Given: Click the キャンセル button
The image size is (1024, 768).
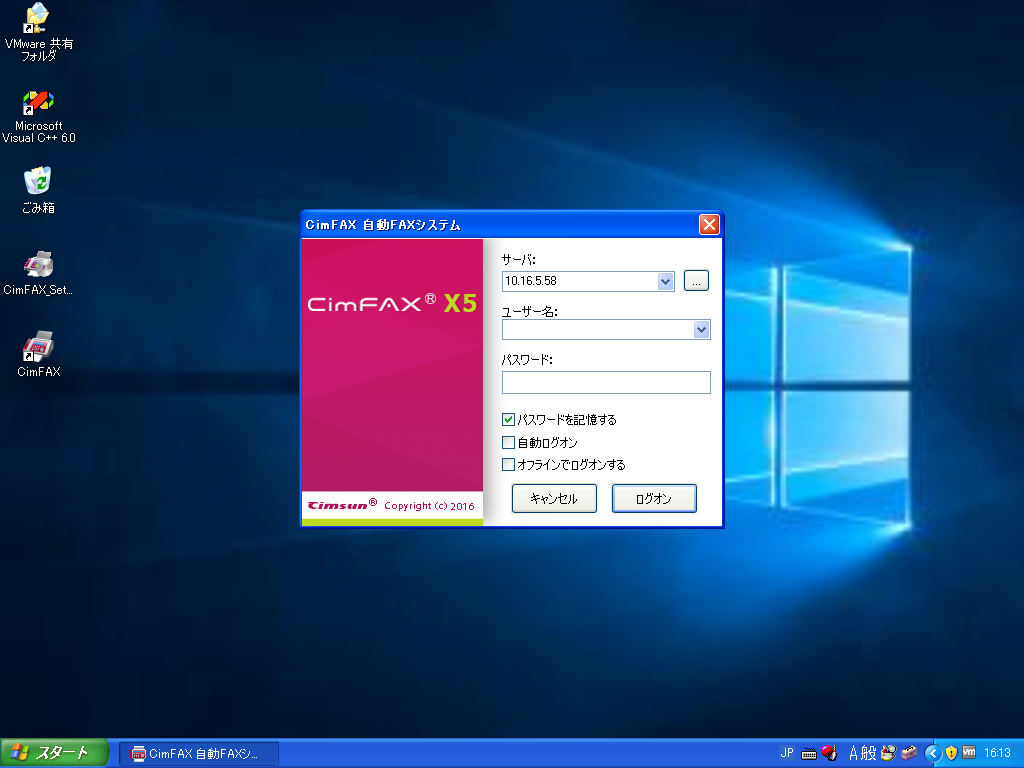Looking at the screenshot, I should [554, 498].
